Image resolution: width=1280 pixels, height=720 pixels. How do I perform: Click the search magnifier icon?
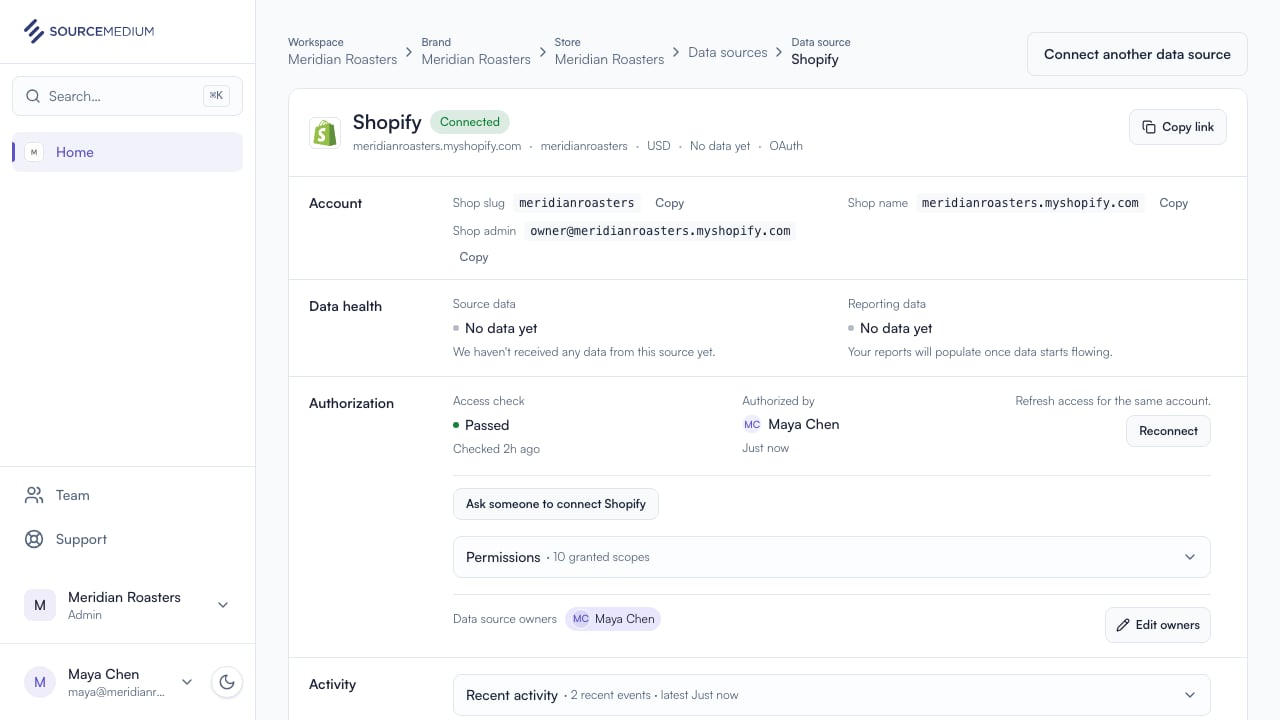pyautogui.click(x=33, y=96)
